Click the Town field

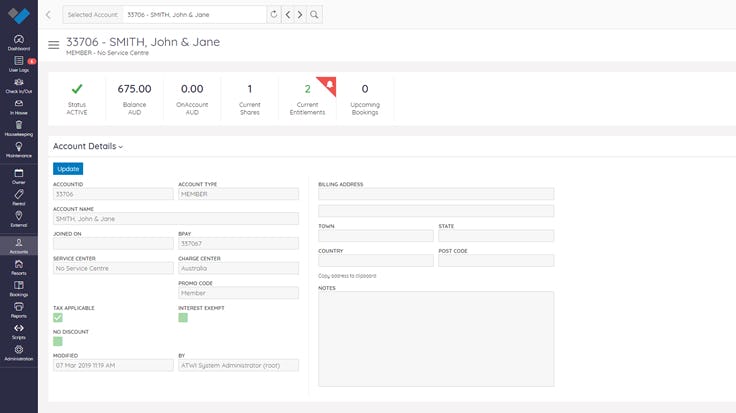pyautogui.click(x=376, y=236)
